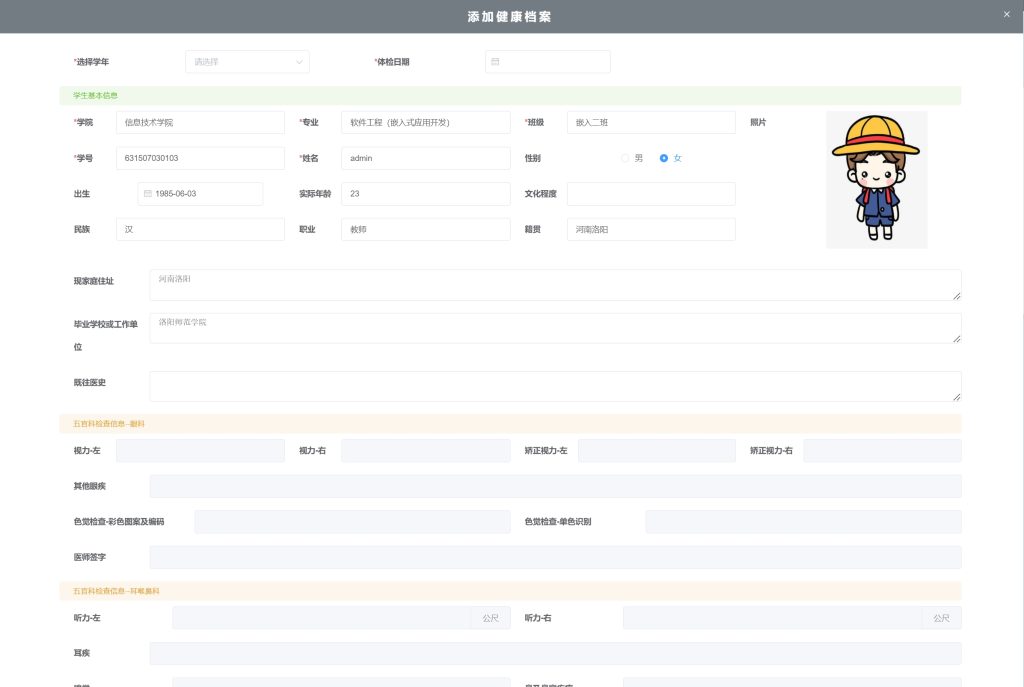This screenshot has height=687, width=1024.
Task: Click the 听力-右 input field
Action: pos(773,618)
